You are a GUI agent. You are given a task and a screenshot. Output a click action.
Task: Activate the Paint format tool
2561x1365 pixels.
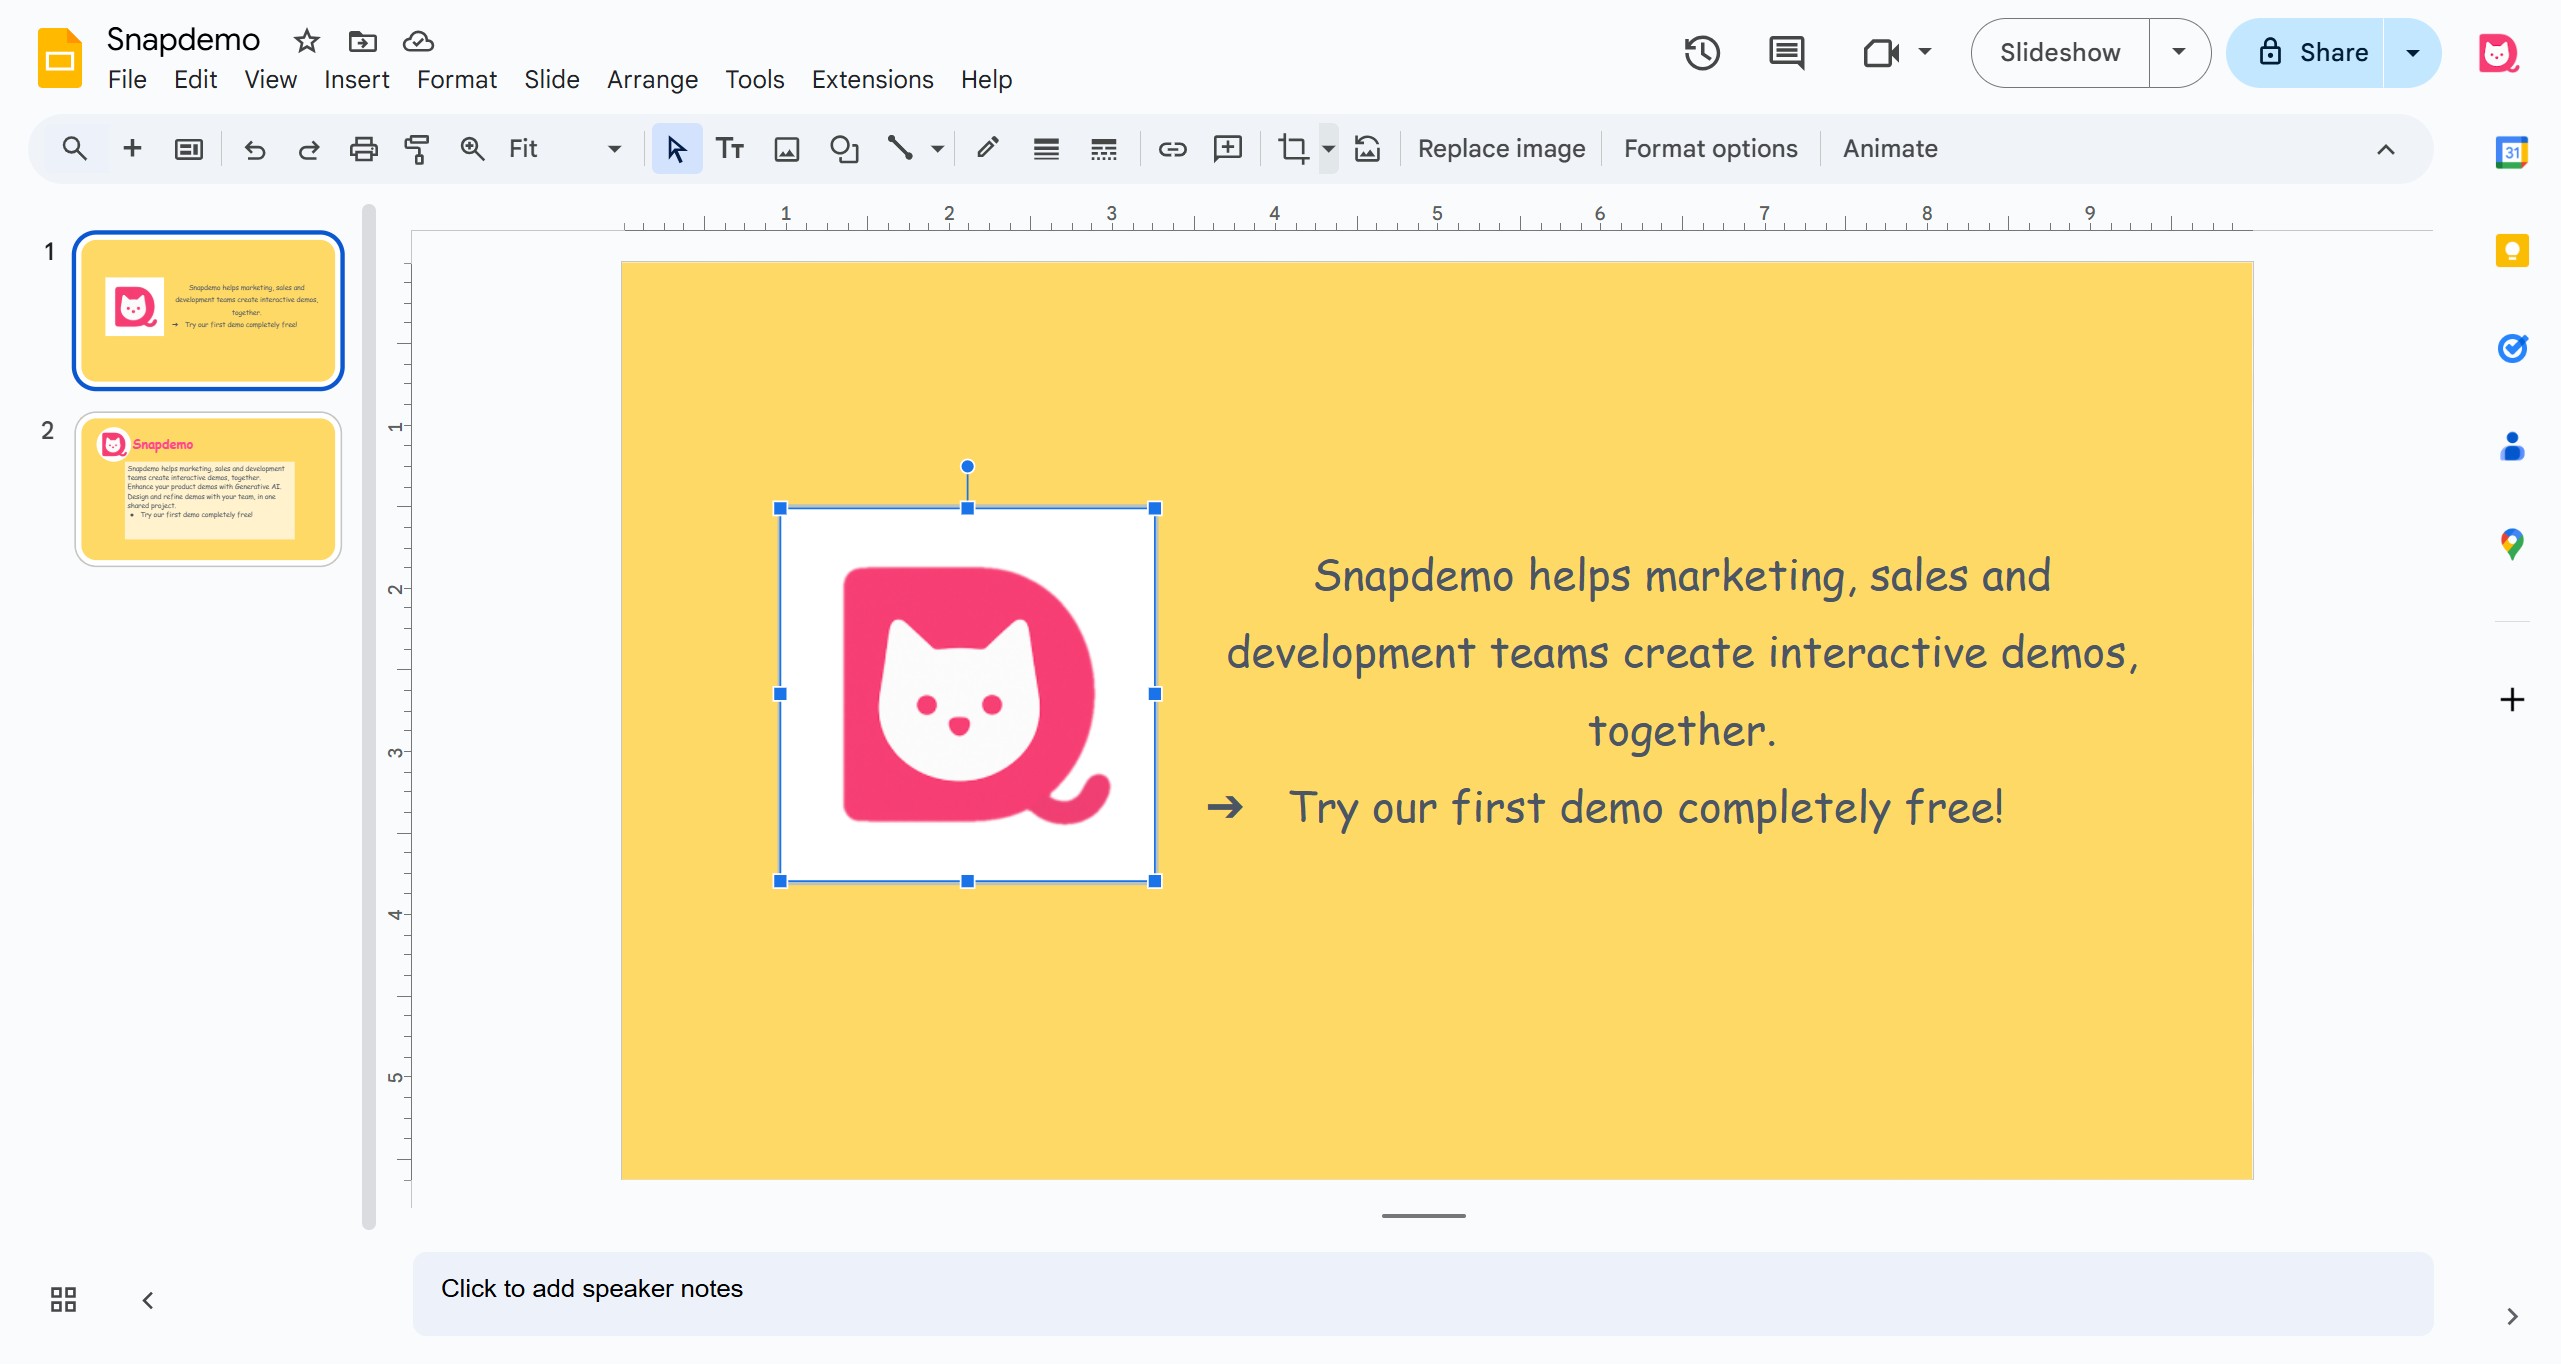[416, 149]
